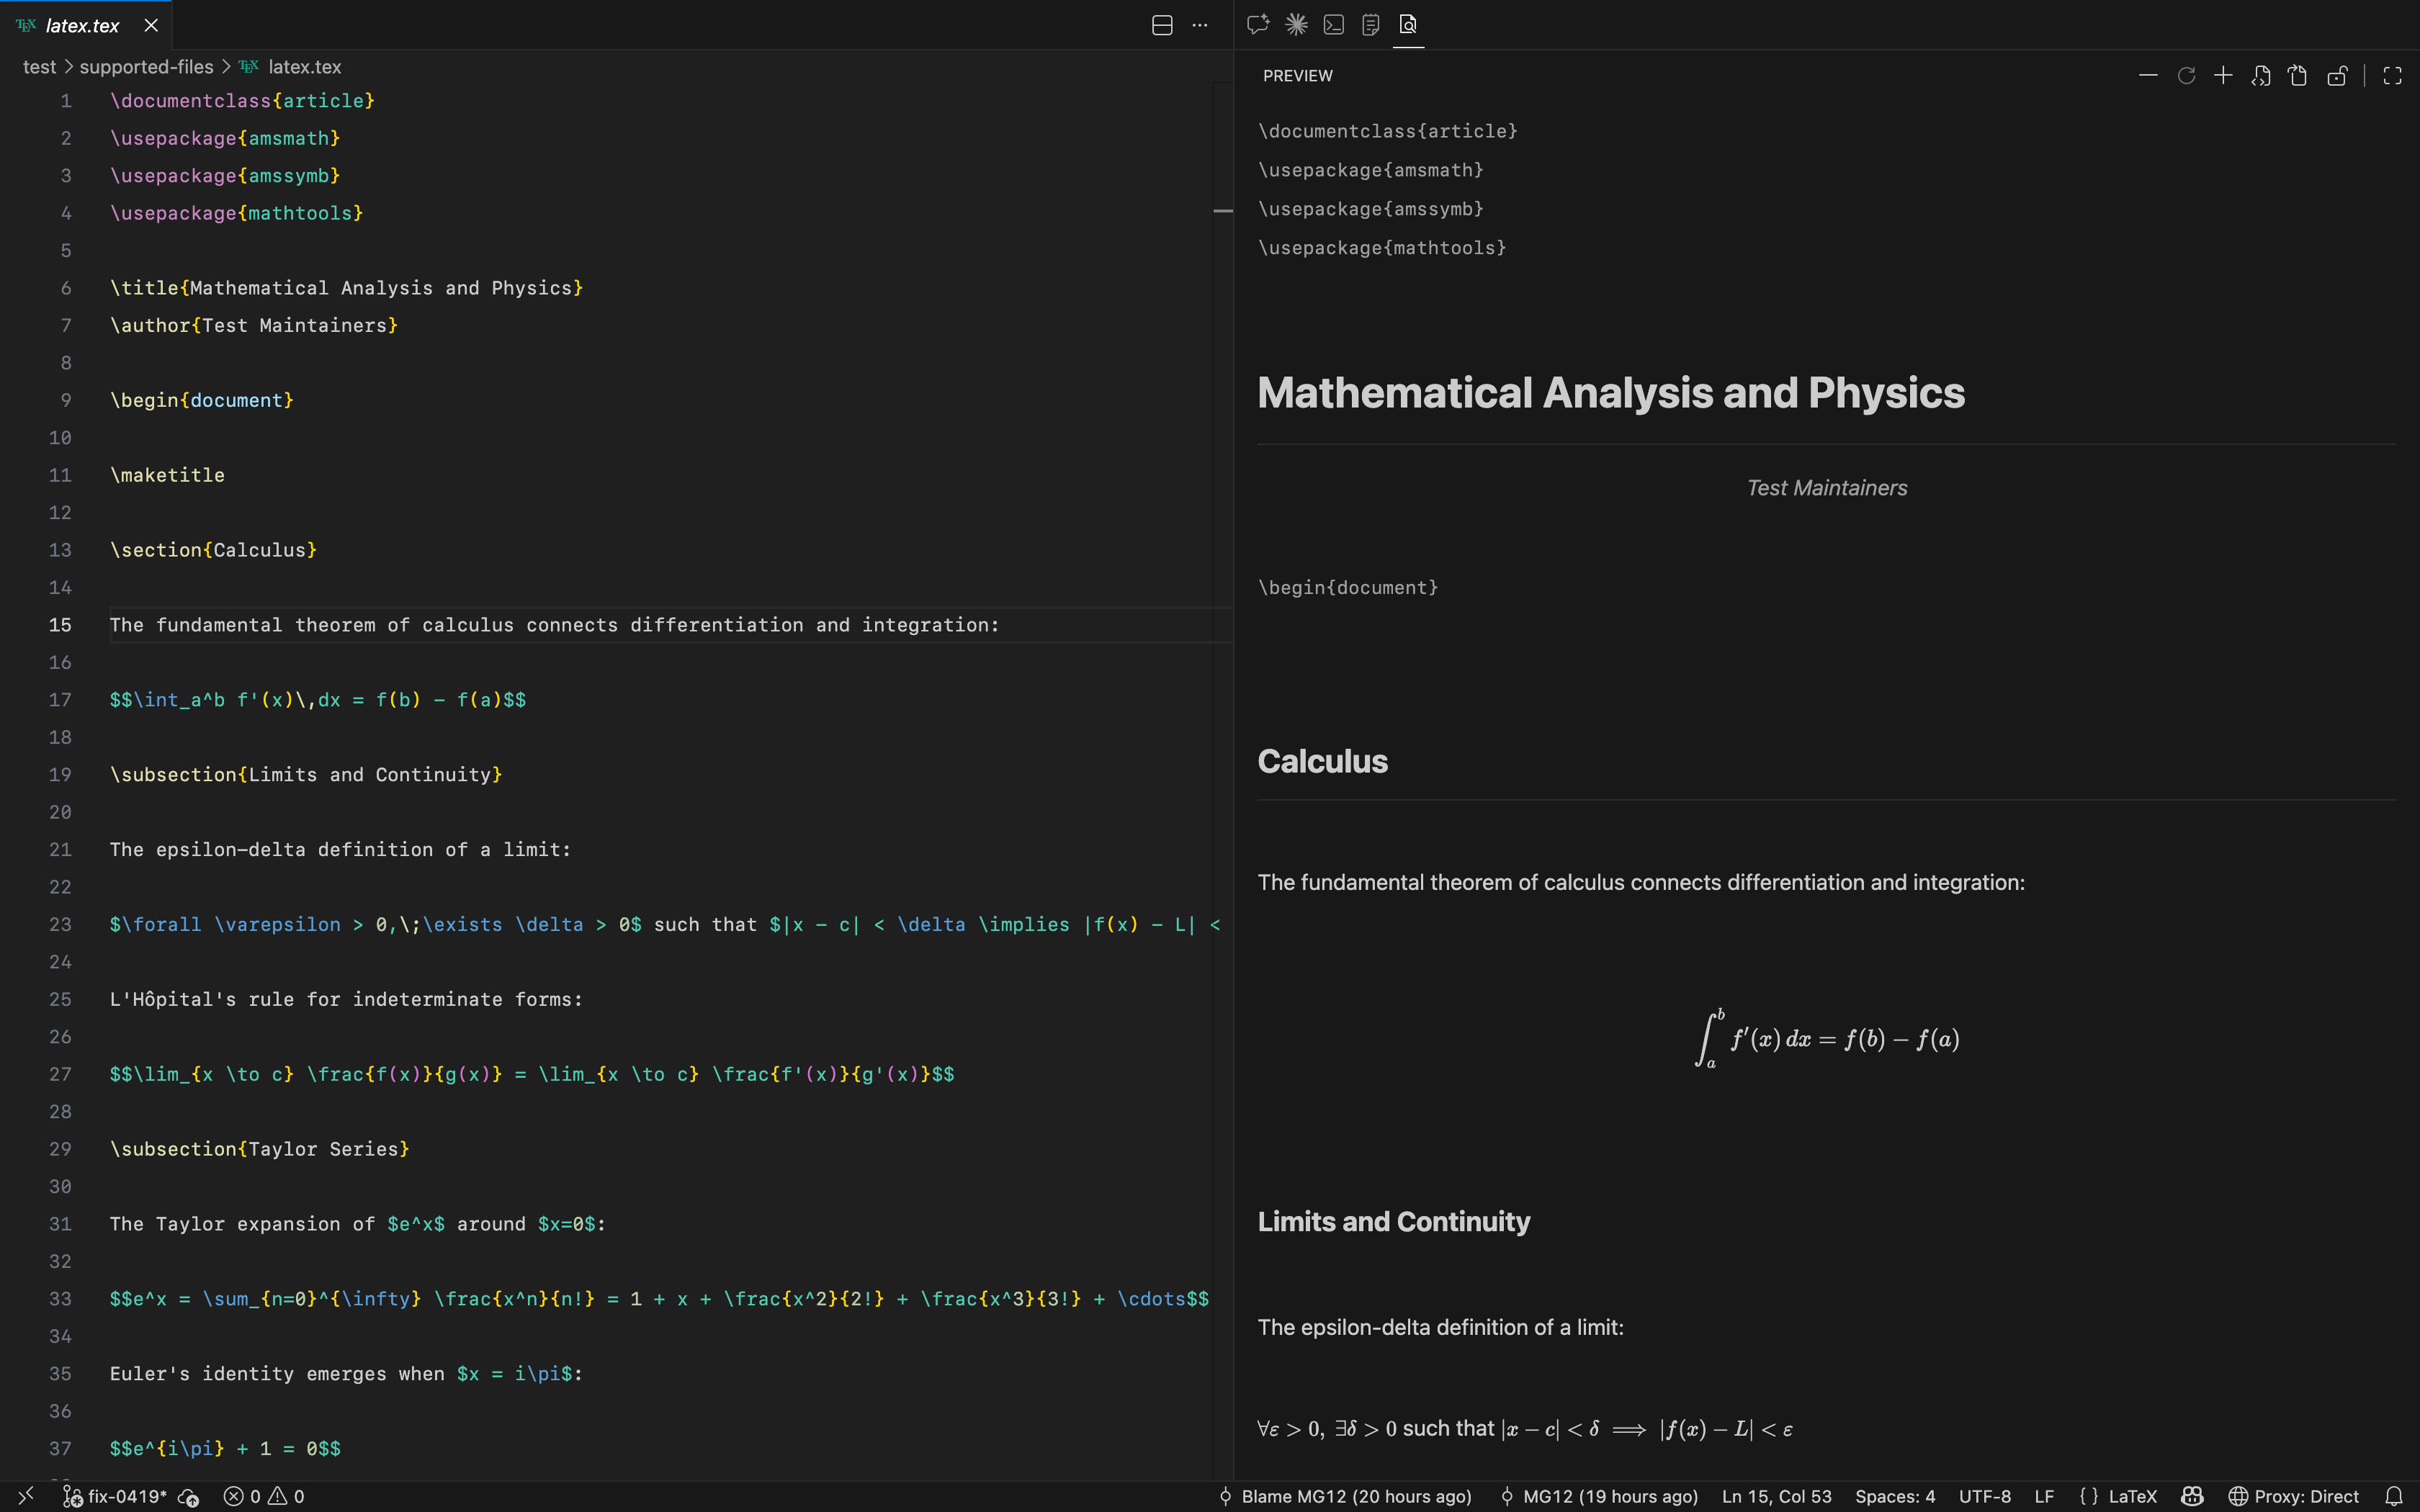Toggle the preview lock icon

pos(2337,75)
